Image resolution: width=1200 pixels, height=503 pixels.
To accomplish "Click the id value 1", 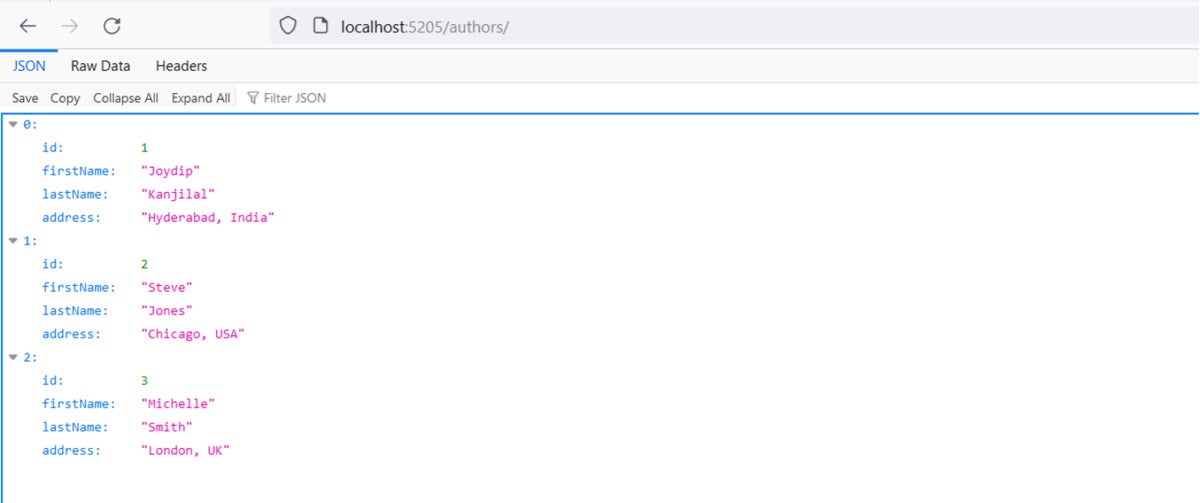I will pos(145,148).
